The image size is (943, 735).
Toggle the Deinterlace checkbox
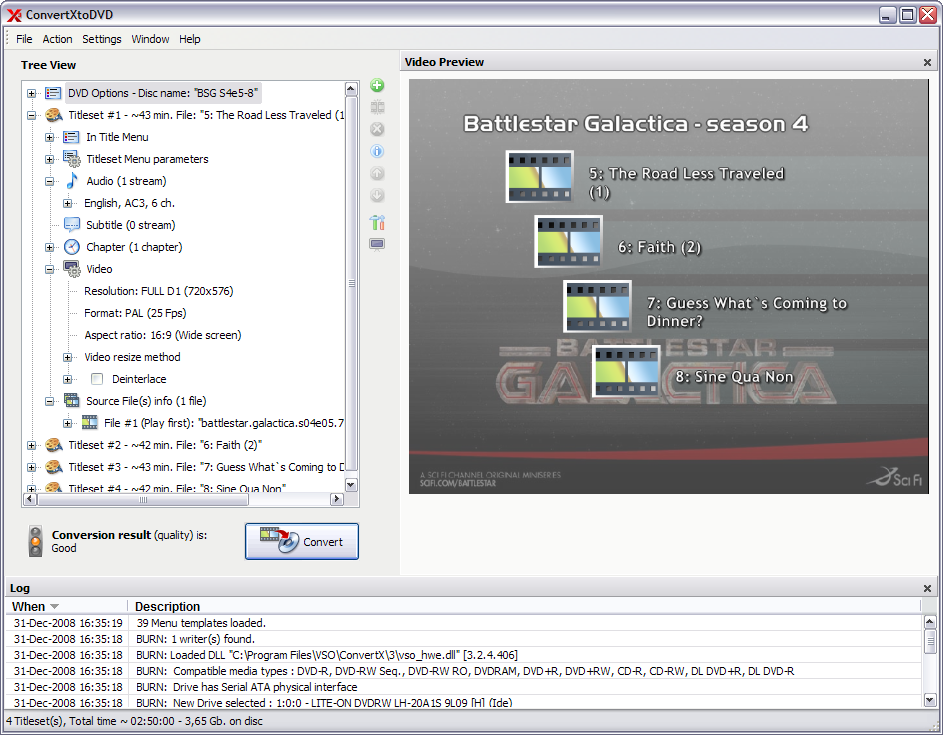96,379
